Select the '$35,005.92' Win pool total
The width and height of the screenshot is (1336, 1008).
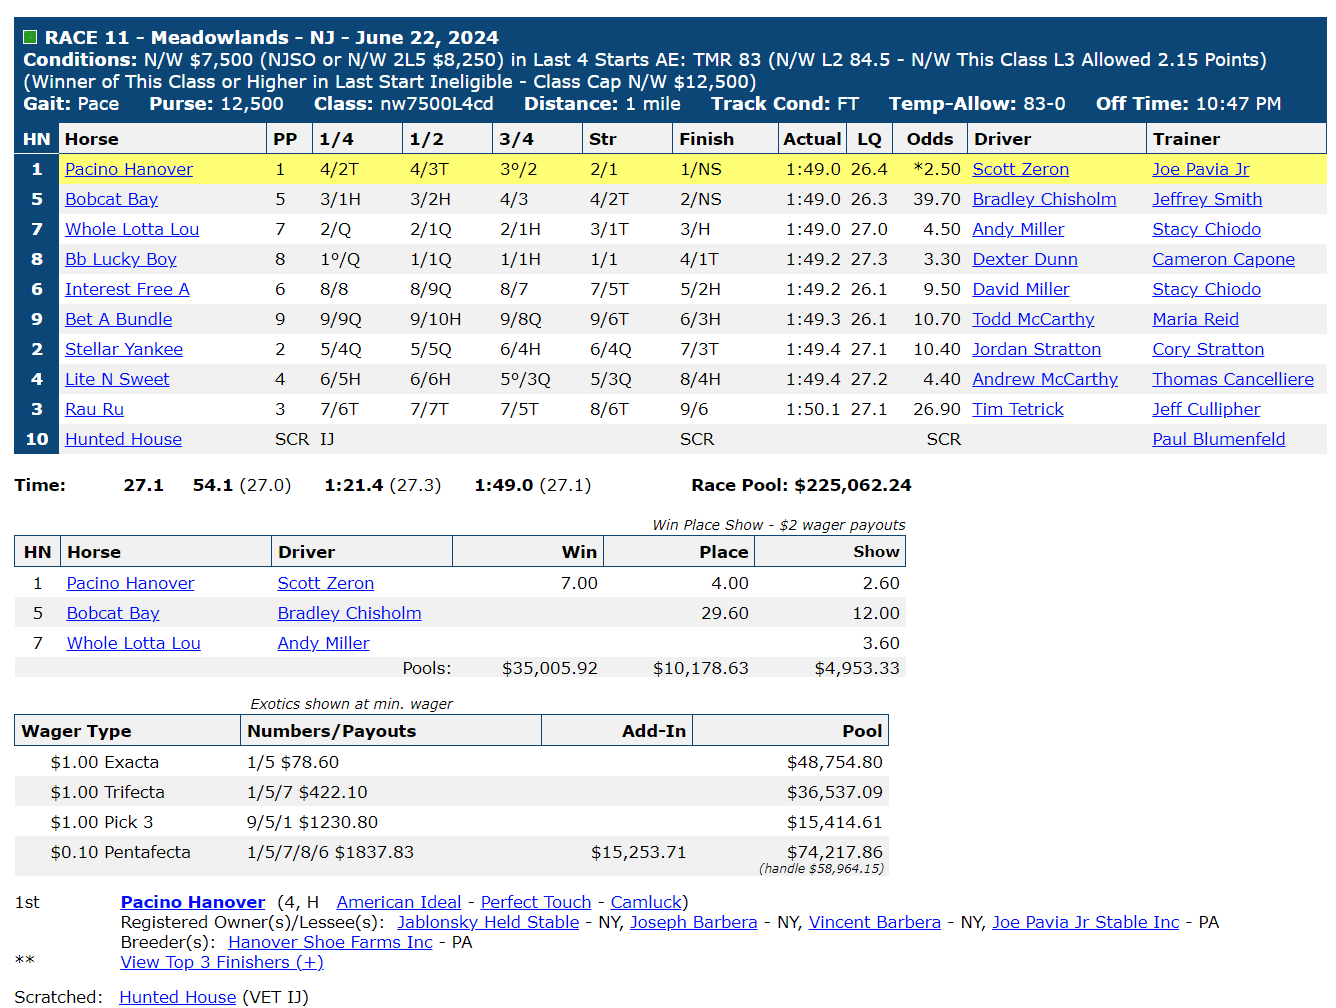(x=549, y=668)
